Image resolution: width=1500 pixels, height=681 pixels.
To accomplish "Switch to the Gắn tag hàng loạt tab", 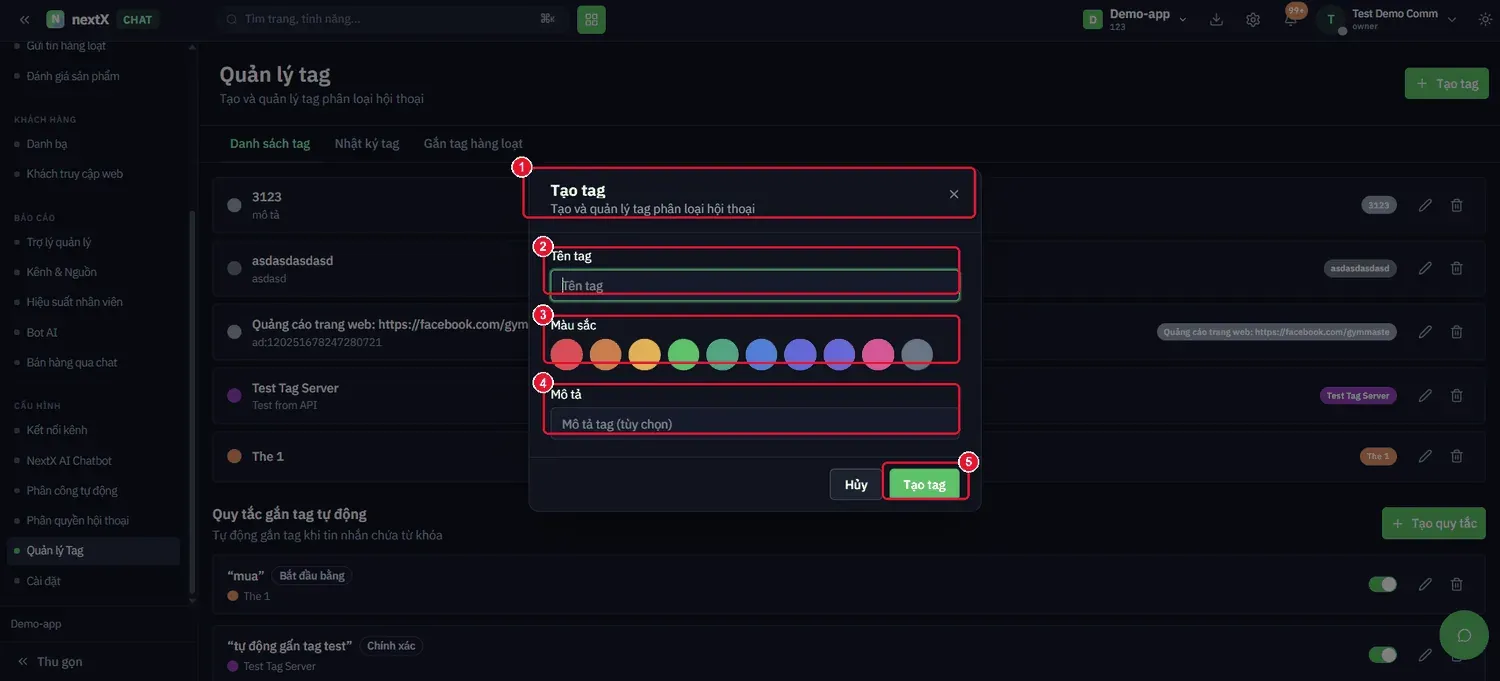I will tap(473, 144).
